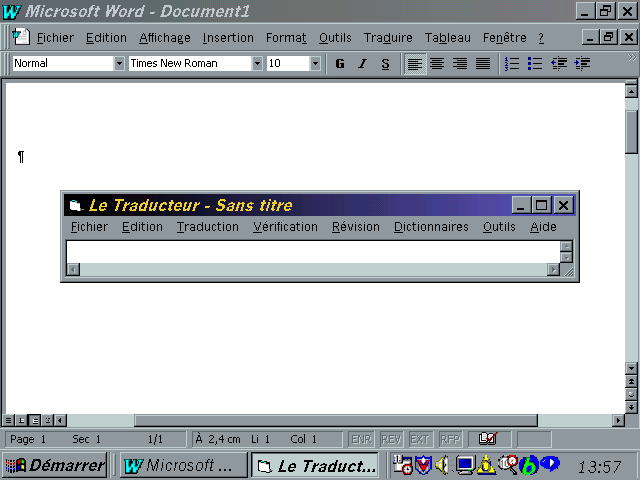Open the Insertion menu

[228, 38]
